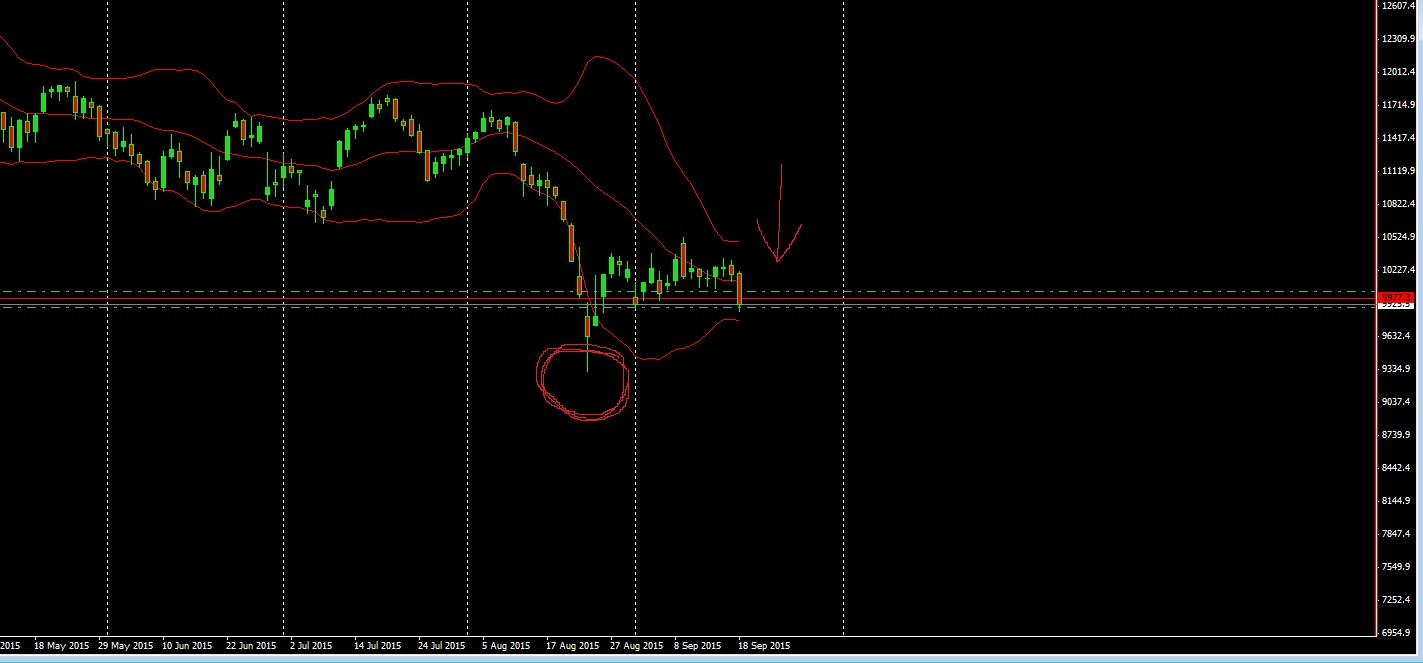This screenshot has width=1423, height=663.
Task: Select the red downward arrow annotation
Action: tap(779, 210)
